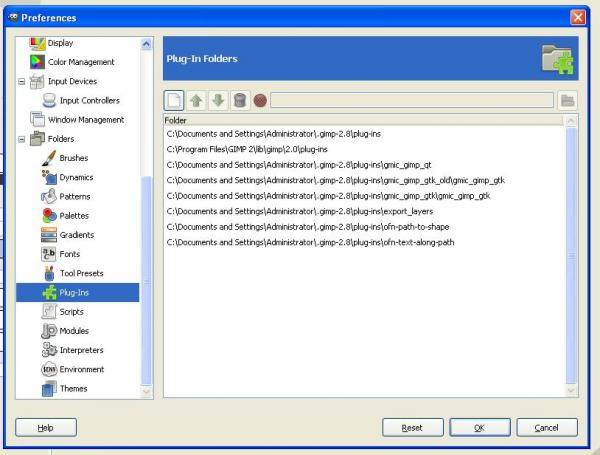Viewport: 600px width, 455px height.
Task: Click the Cancel button
Action: tap(547, 427)
